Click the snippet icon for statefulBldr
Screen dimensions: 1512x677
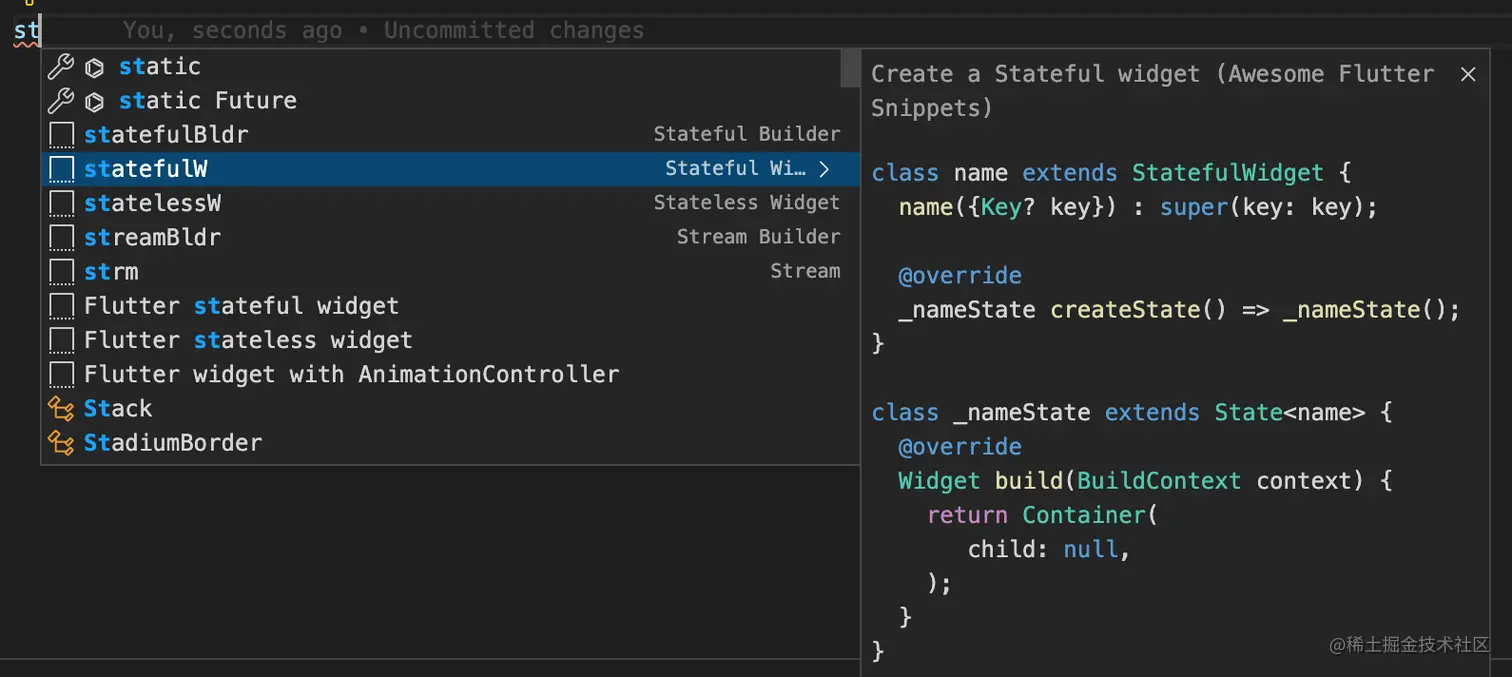(x=62, y=135)
